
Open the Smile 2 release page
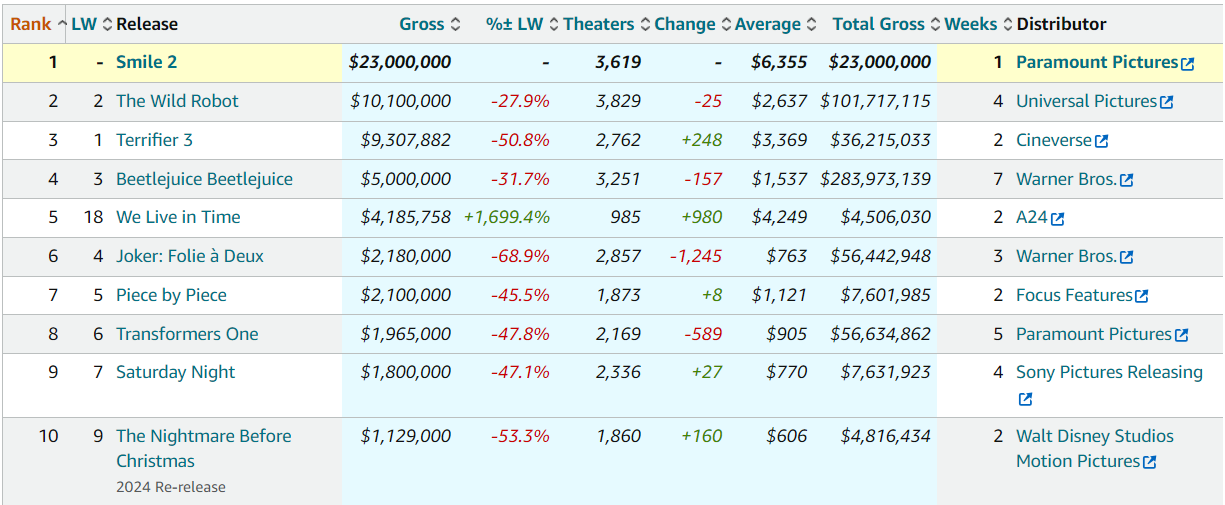pos(146,62)
